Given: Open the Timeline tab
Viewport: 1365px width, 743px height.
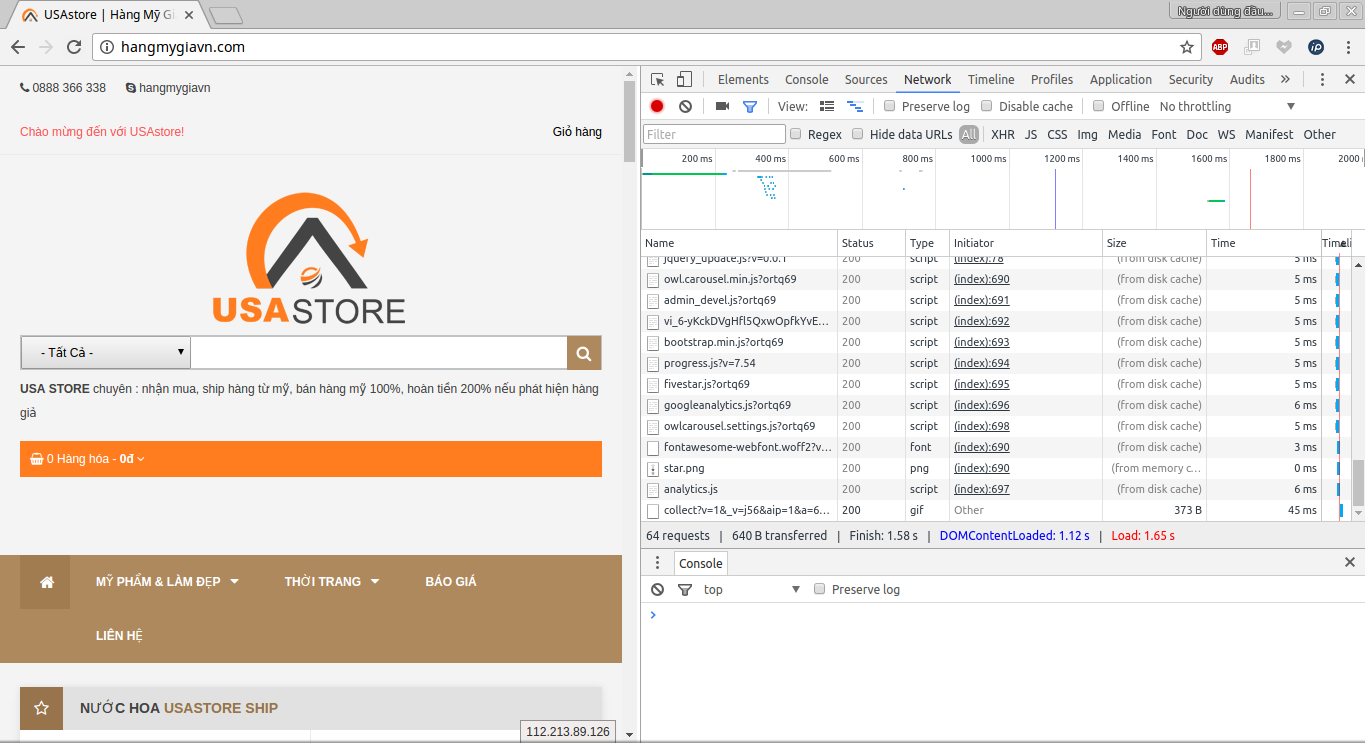Looking at the screenshot, I should point(991,80).
